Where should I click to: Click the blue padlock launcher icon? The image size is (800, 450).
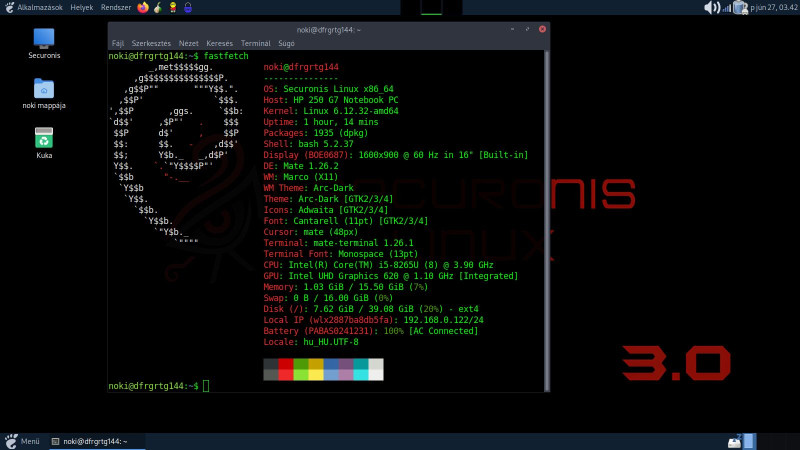pyautogui.click(x=188, y=7)
